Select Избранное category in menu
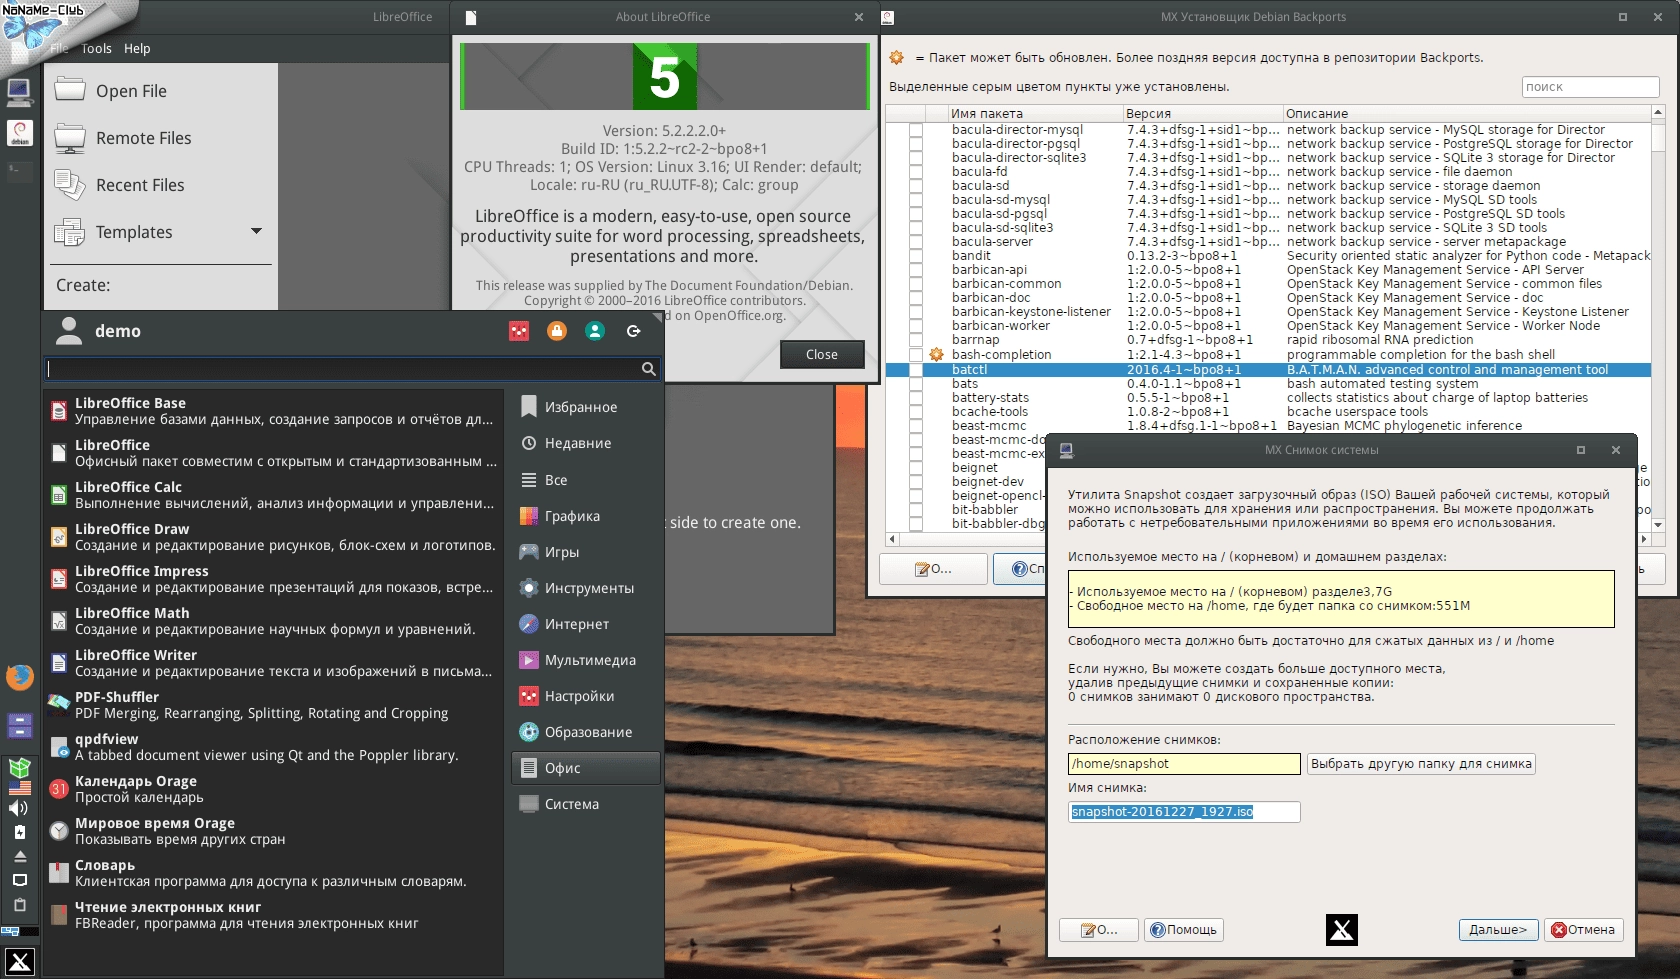This screenshot has height=979, width=1680. (586, 407)
